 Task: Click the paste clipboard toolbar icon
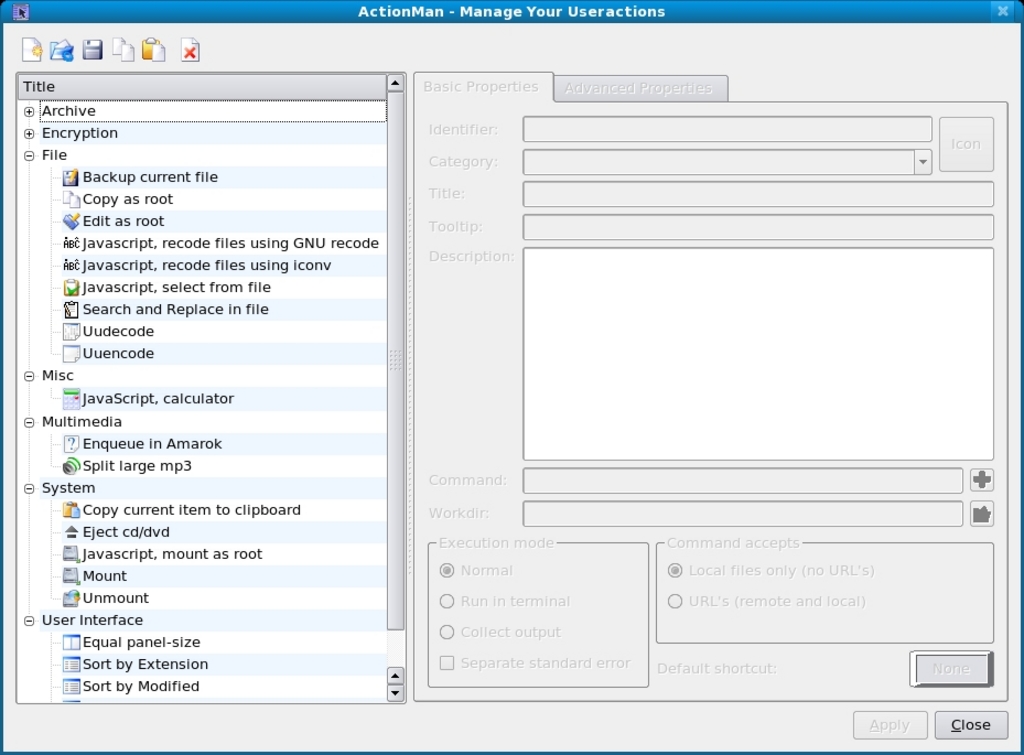153,50
